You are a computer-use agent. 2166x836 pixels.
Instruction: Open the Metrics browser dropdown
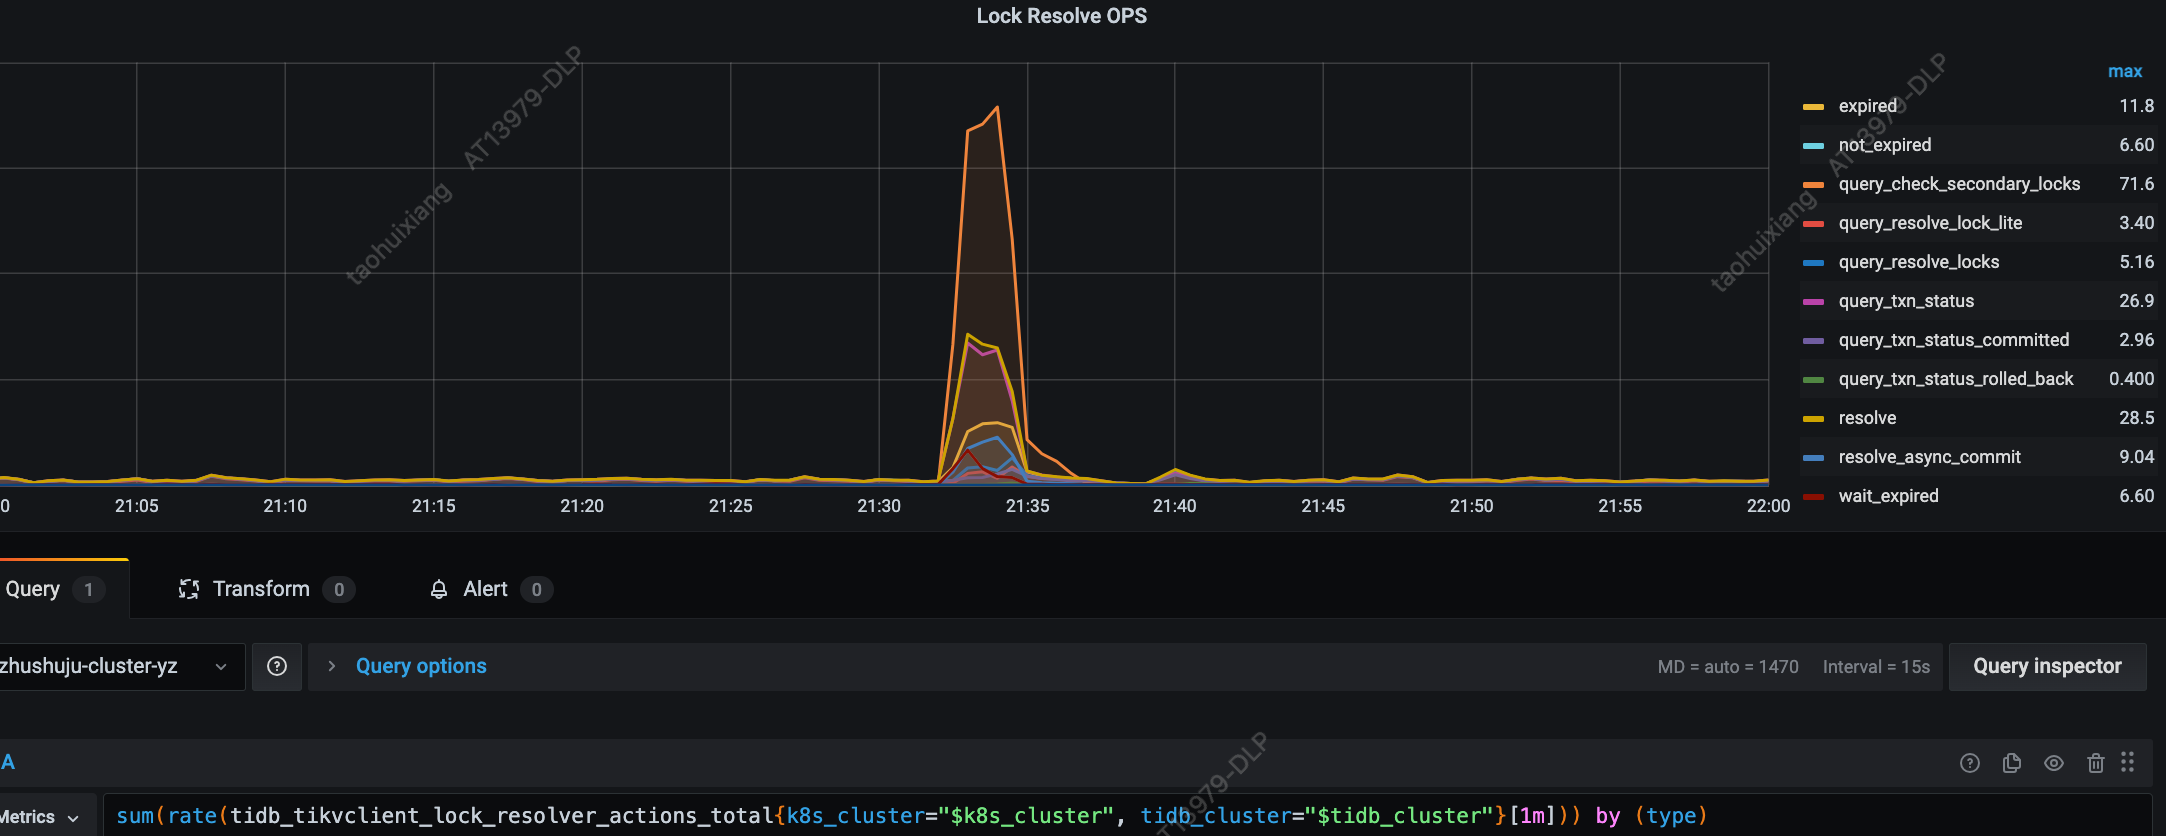[x=42, y=817]
